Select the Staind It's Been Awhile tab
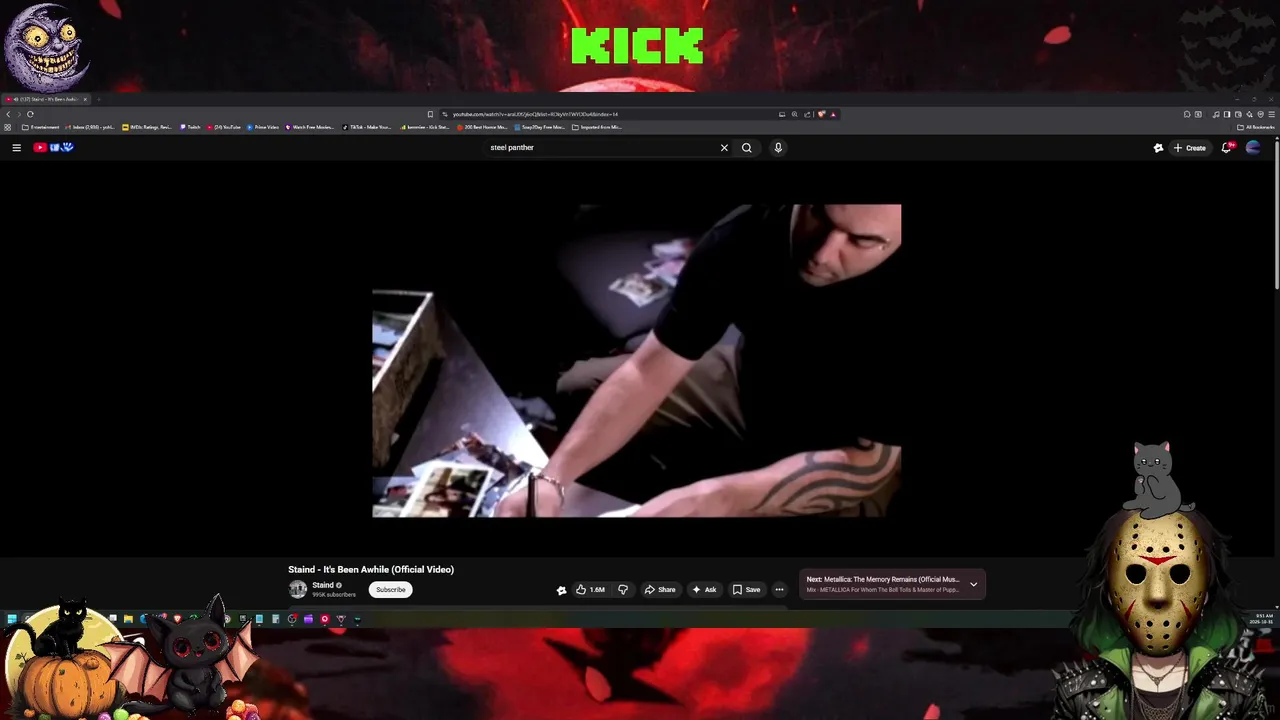 tap(45, 99)
